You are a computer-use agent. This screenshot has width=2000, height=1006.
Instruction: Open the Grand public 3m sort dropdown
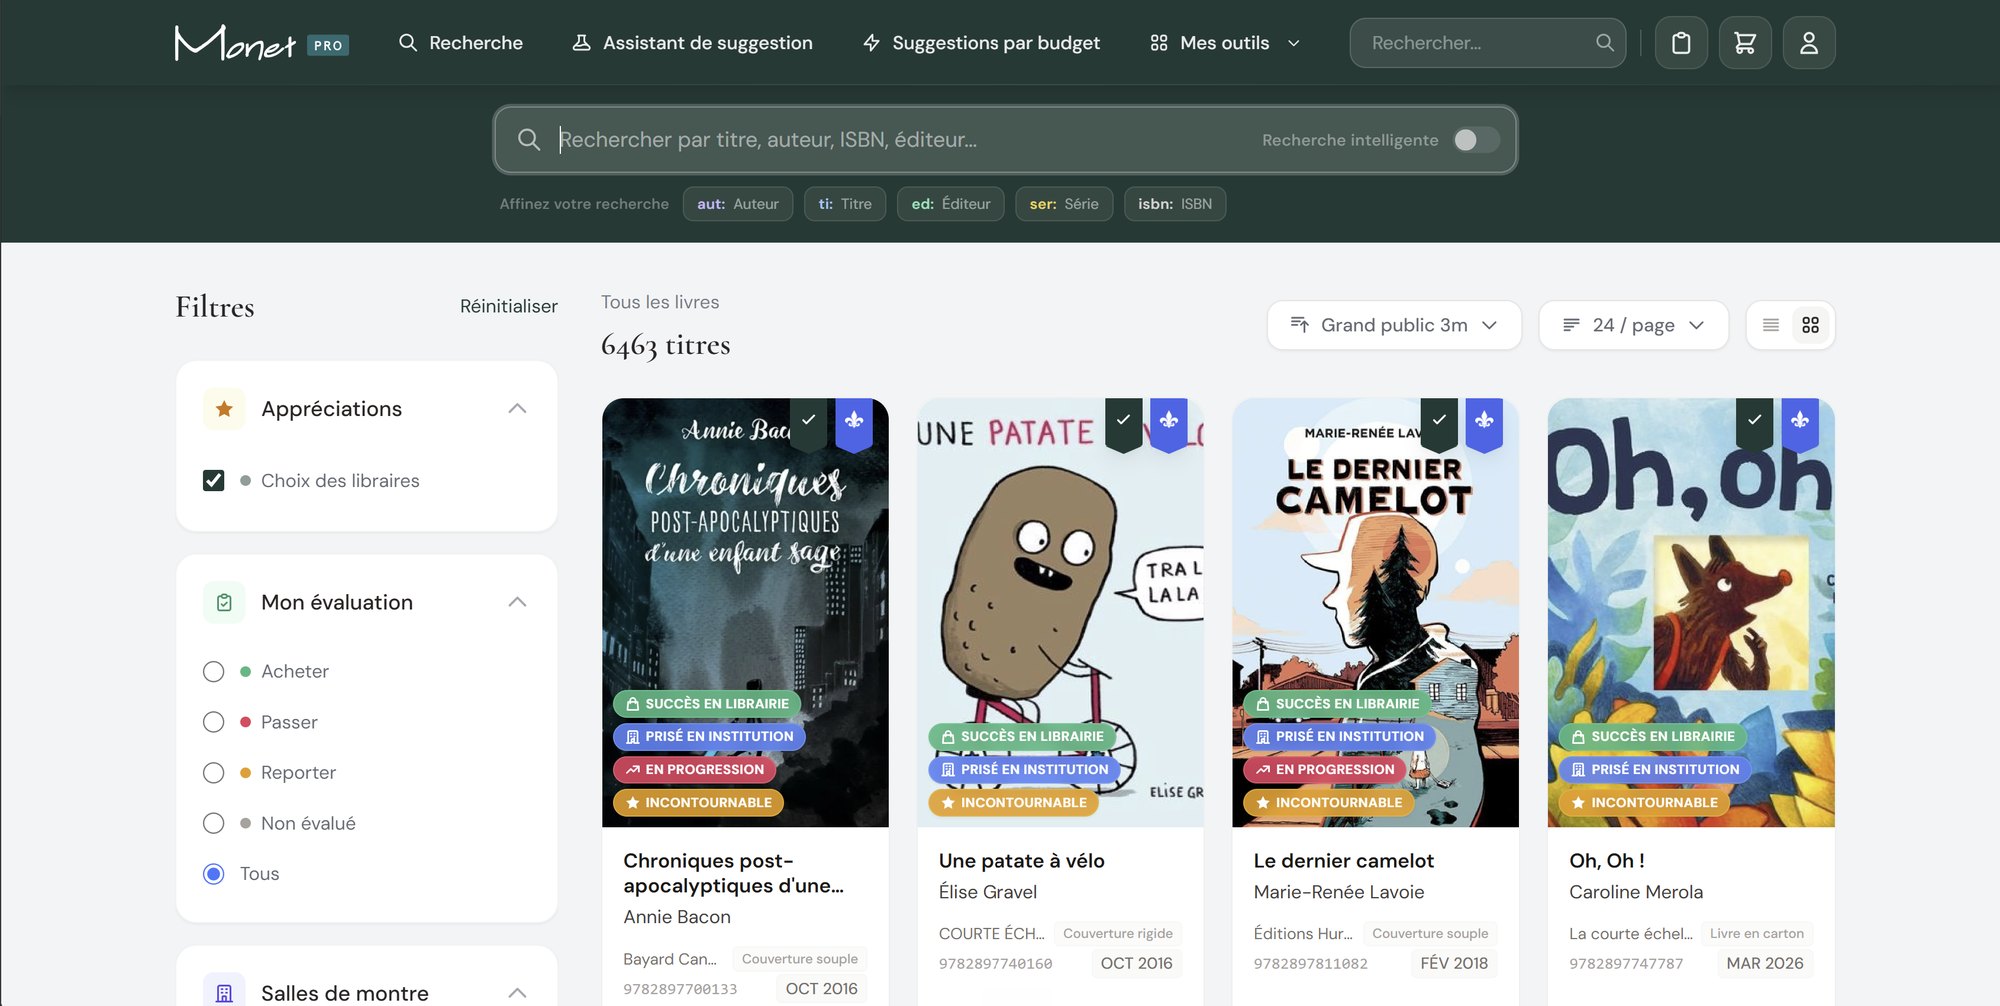pyautogui.click(x=1394, y=325)
